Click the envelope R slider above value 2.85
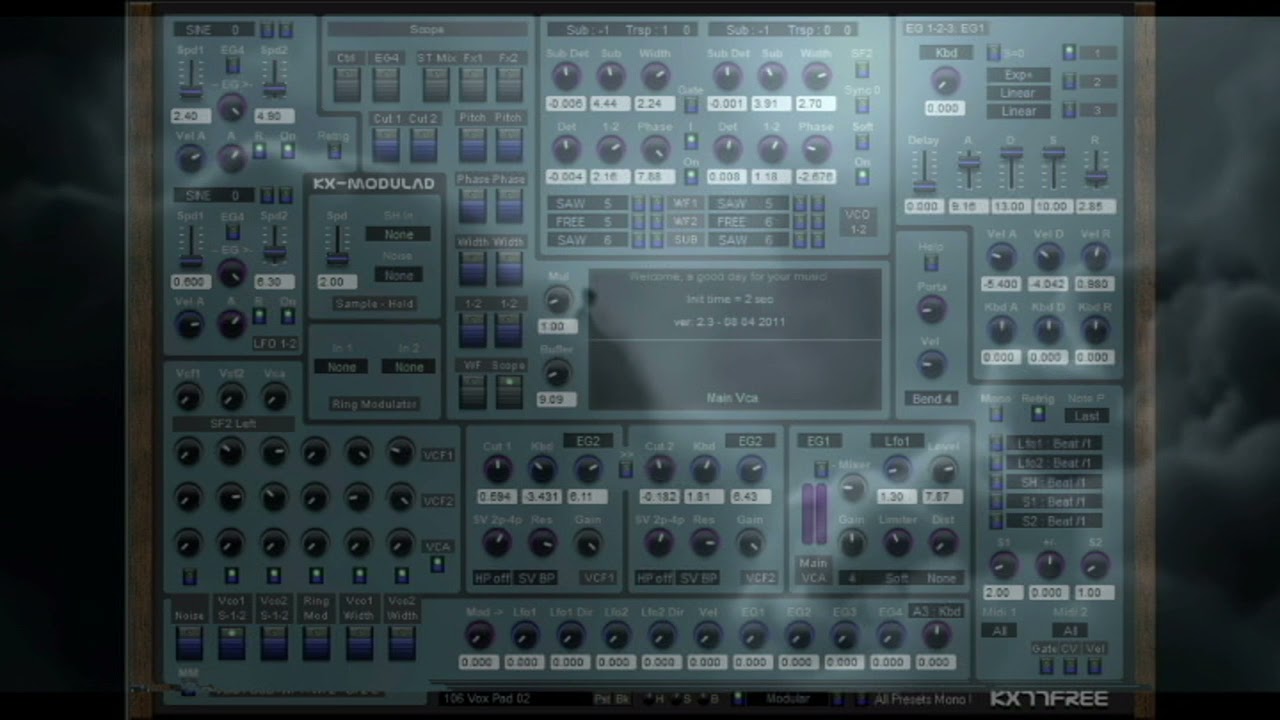Viewport: 1280px width, 720px height. tap(1095, 170)
